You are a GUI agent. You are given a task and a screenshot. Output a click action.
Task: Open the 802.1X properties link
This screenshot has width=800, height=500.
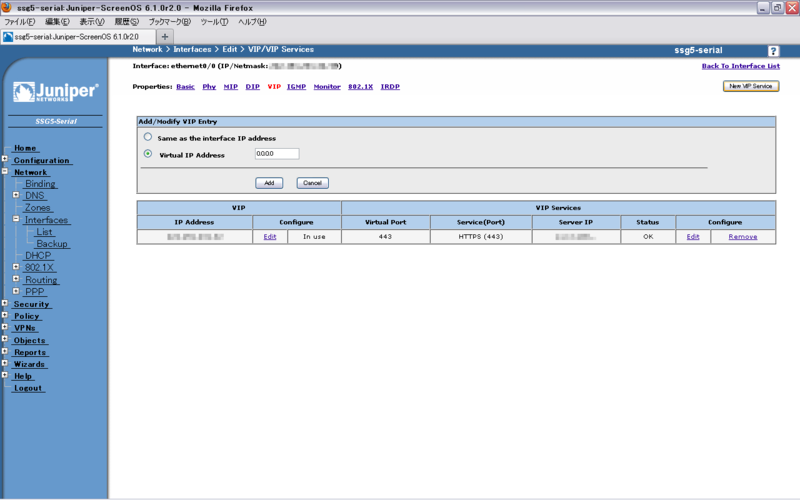pos(360,87)
